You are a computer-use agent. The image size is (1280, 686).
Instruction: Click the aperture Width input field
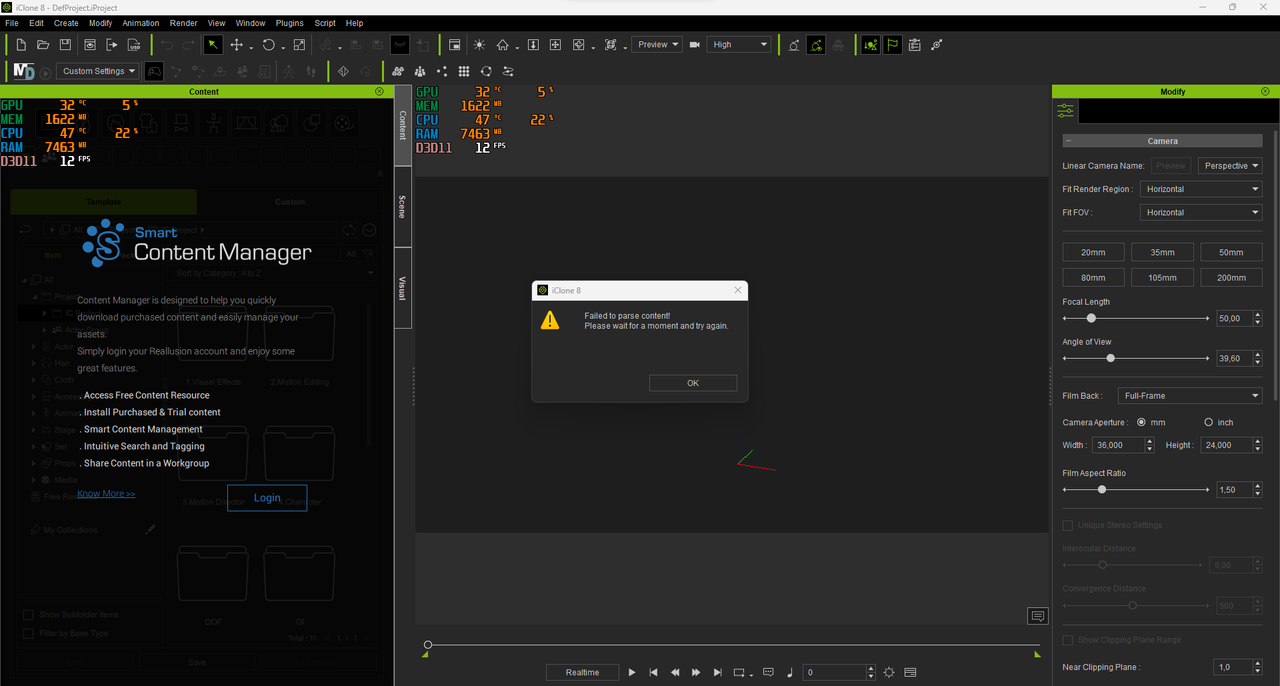click(x=1118, y=445)
